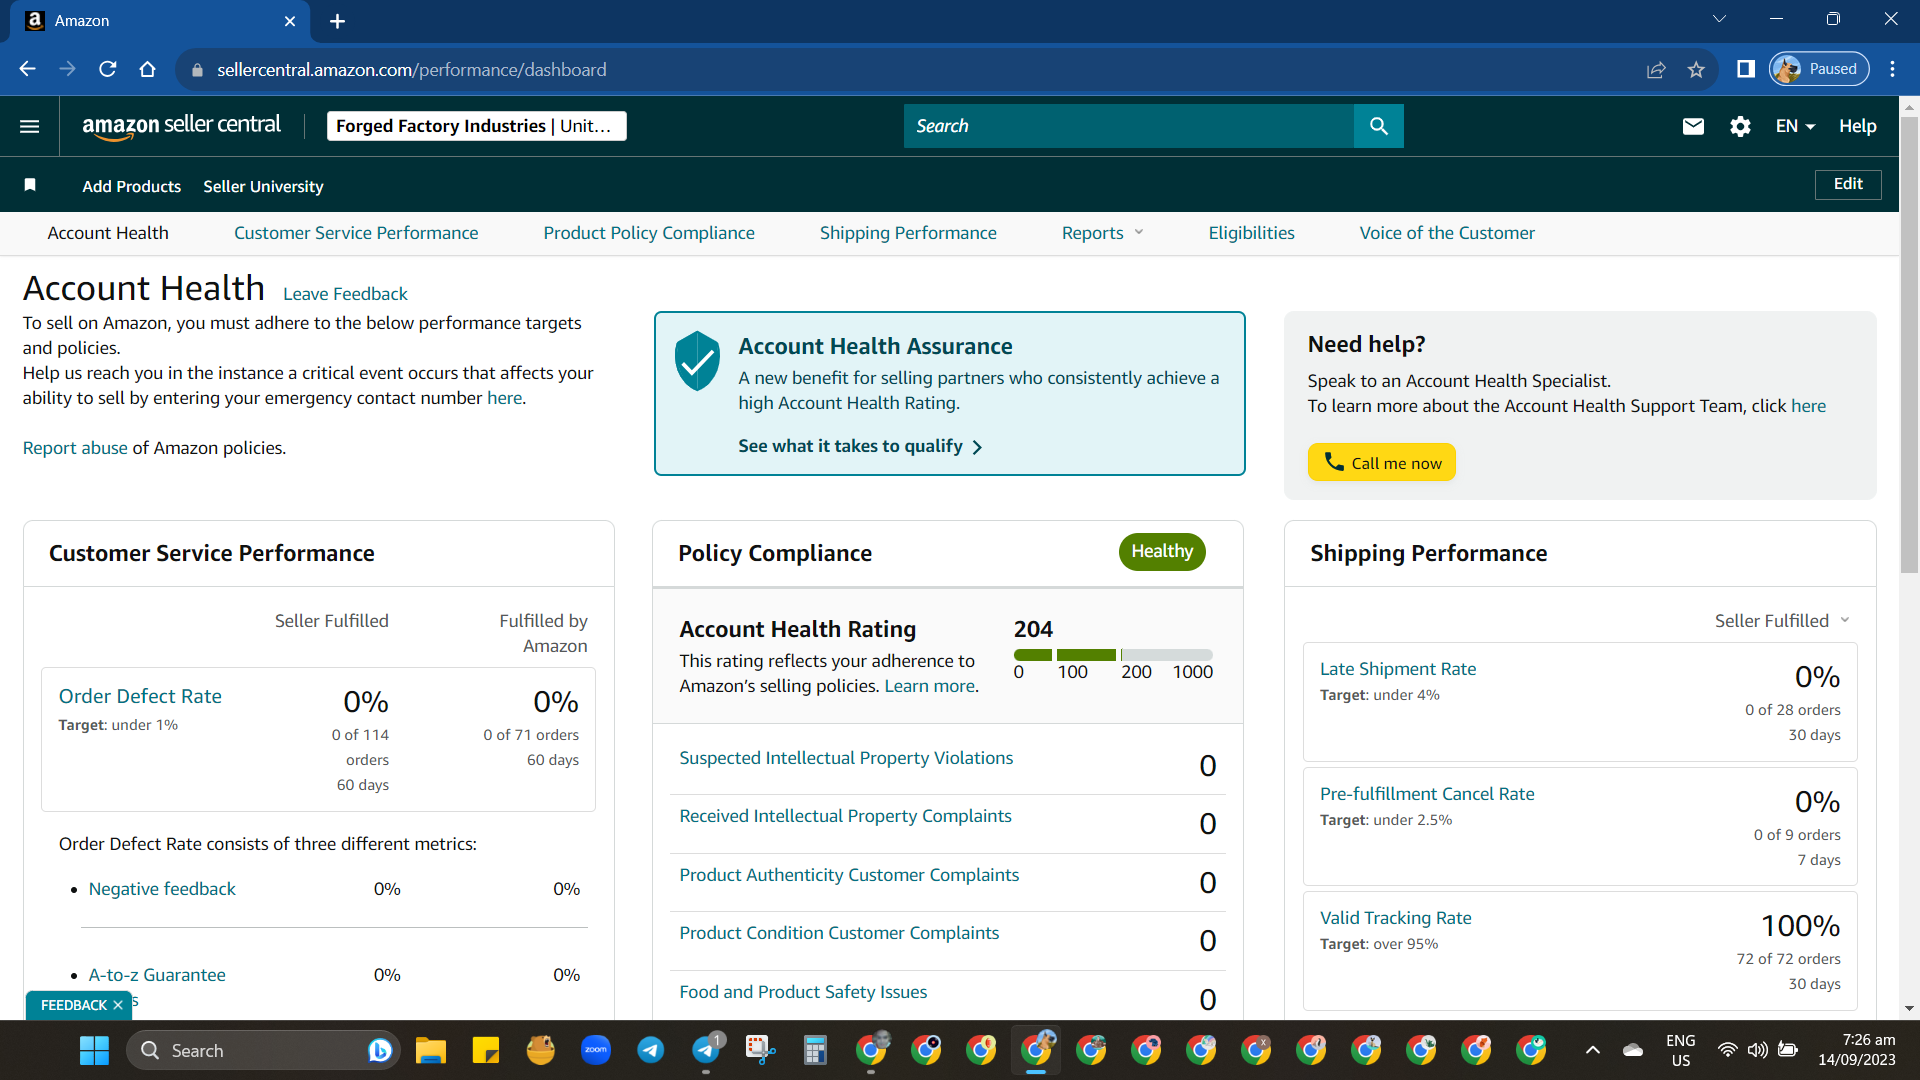Image resolution: width=1920 pixels, height=1080 pixels.
Task: Open the Product Policy Compliance tab
Action: 649,233
